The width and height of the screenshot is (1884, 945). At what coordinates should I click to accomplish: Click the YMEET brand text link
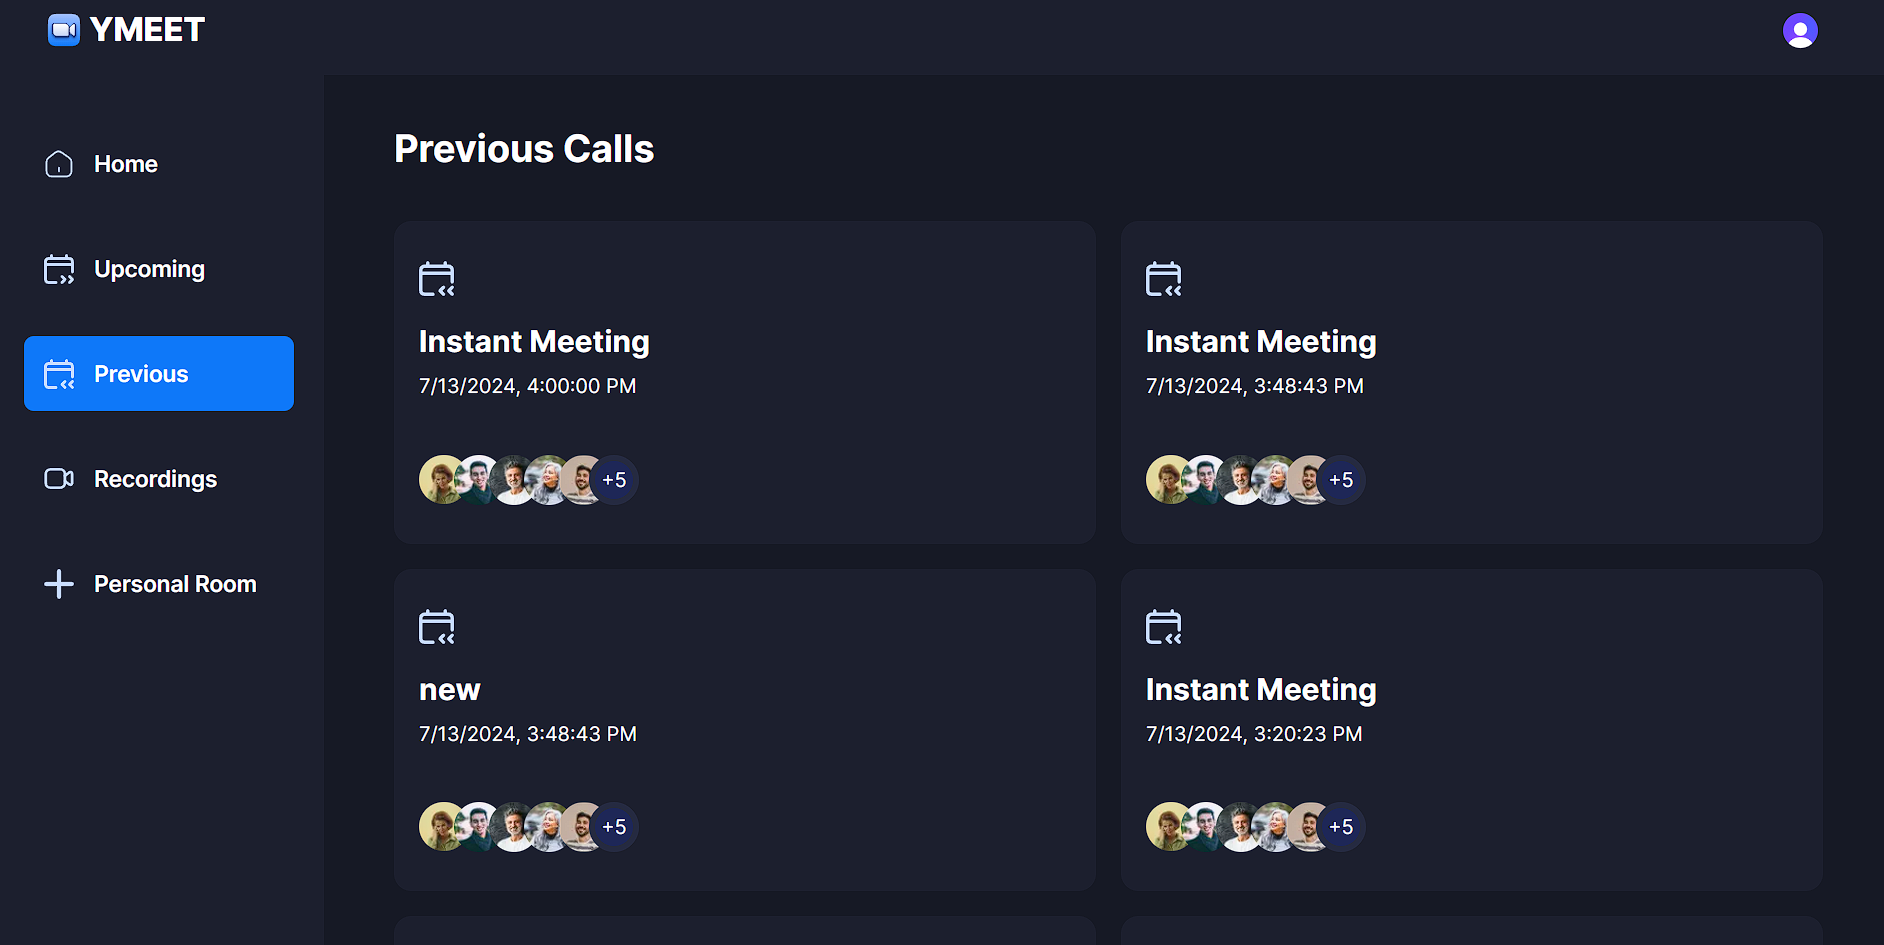coord(147,30)
